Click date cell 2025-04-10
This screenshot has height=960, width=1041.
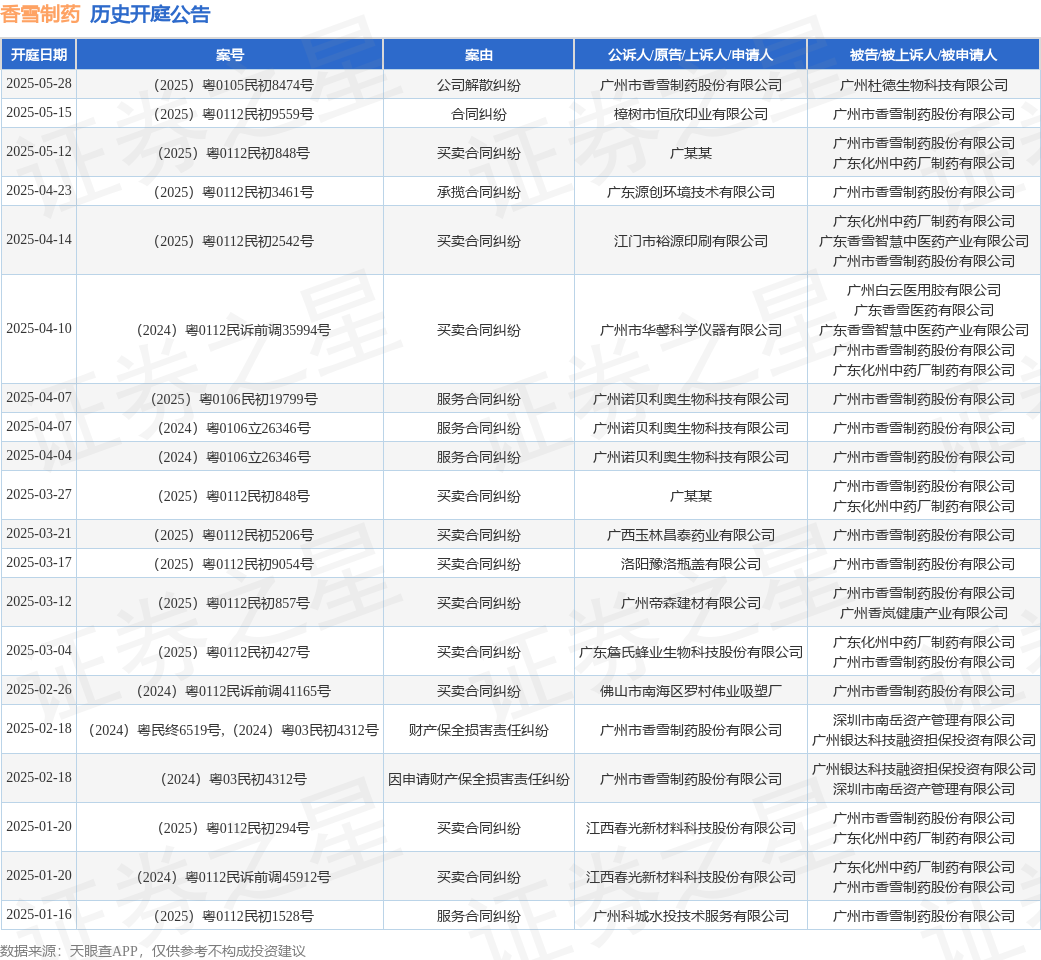39,329
